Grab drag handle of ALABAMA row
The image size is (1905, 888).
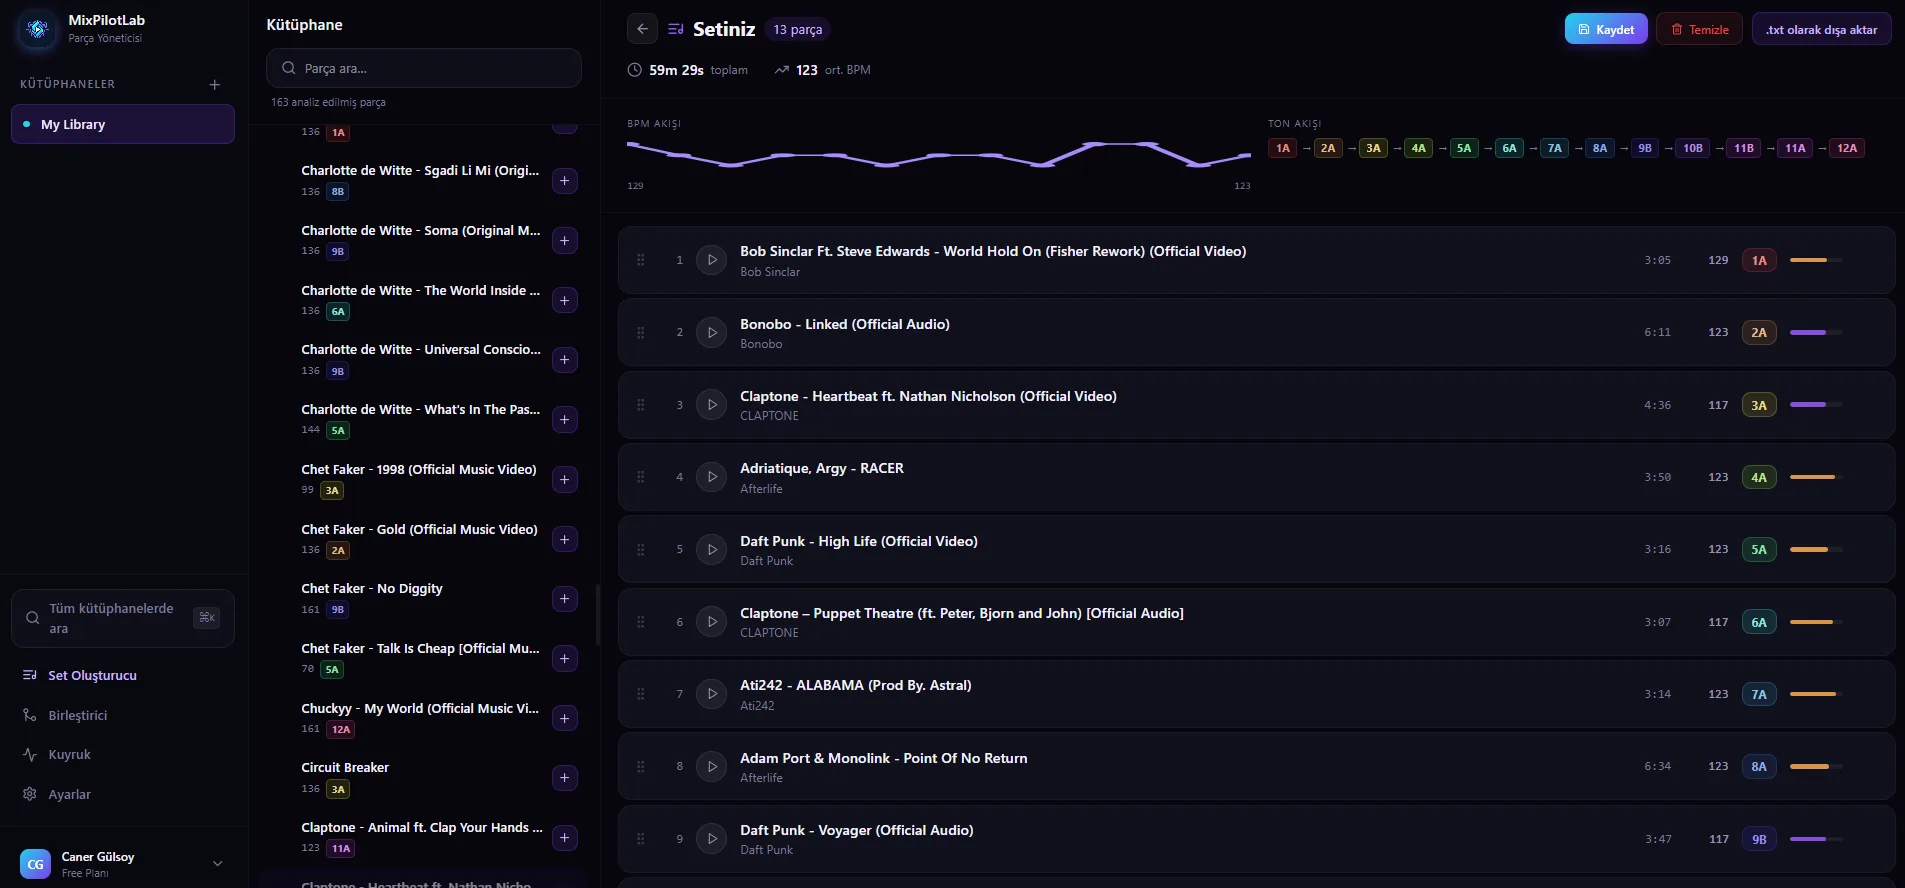pyautogui.click(x=641, y=694)
